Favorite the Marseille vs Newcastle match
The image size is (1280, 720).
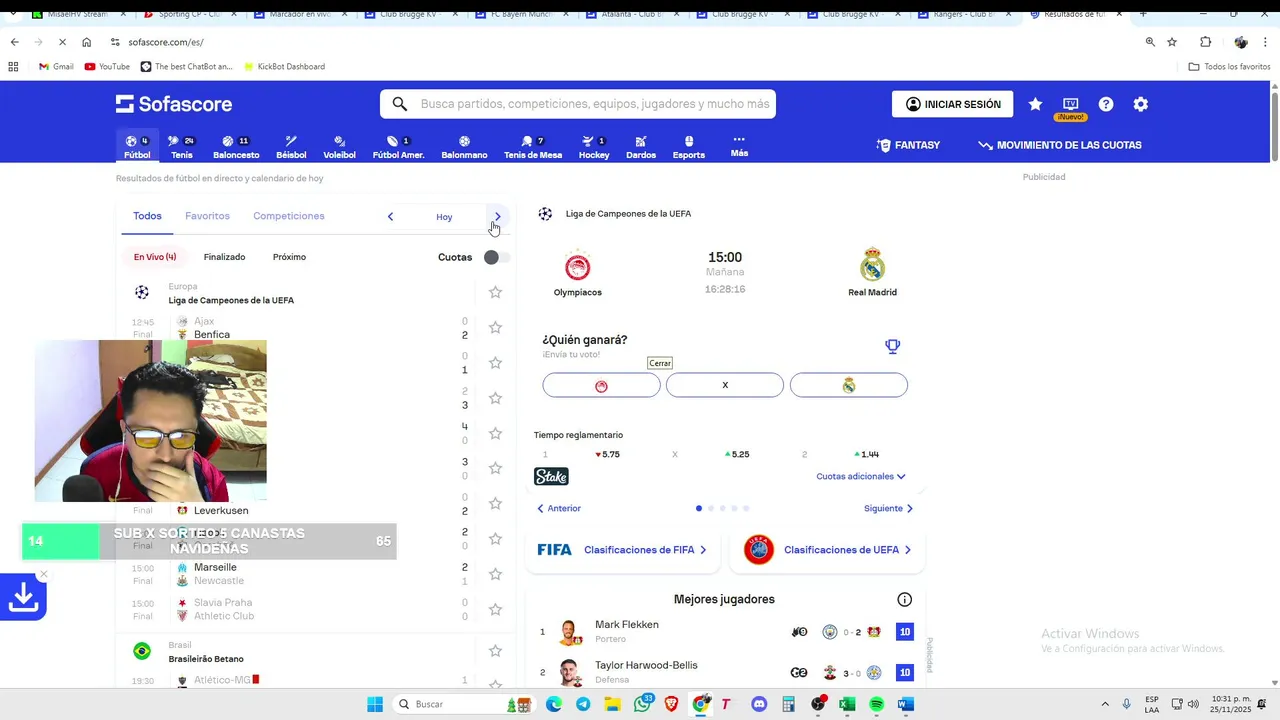click(x=495, y=574)
